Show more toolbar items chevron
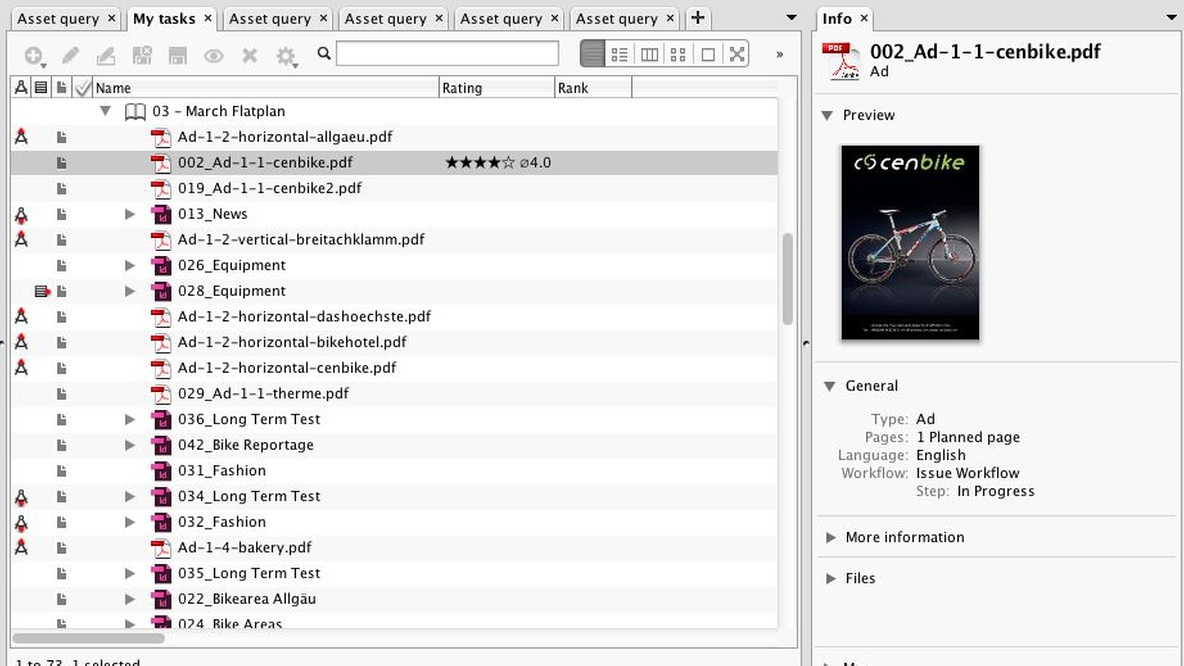The height and width of the screenshot is (666, 1184). point(779,54)
